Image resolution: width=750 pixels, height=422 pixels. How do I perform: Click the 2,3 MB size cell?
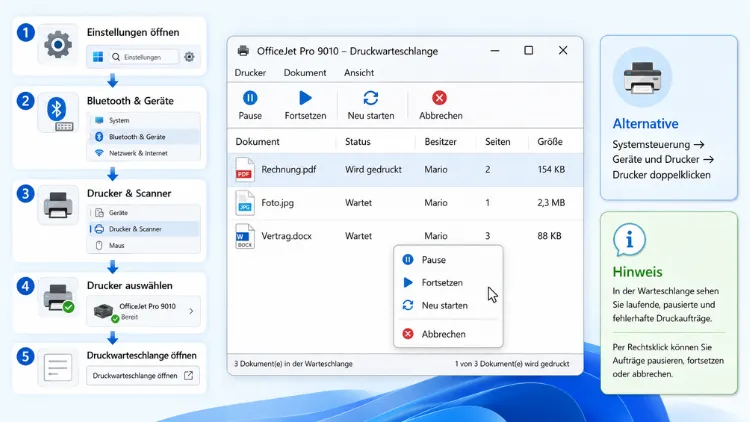pyautogui.click(x=551, y=202)
